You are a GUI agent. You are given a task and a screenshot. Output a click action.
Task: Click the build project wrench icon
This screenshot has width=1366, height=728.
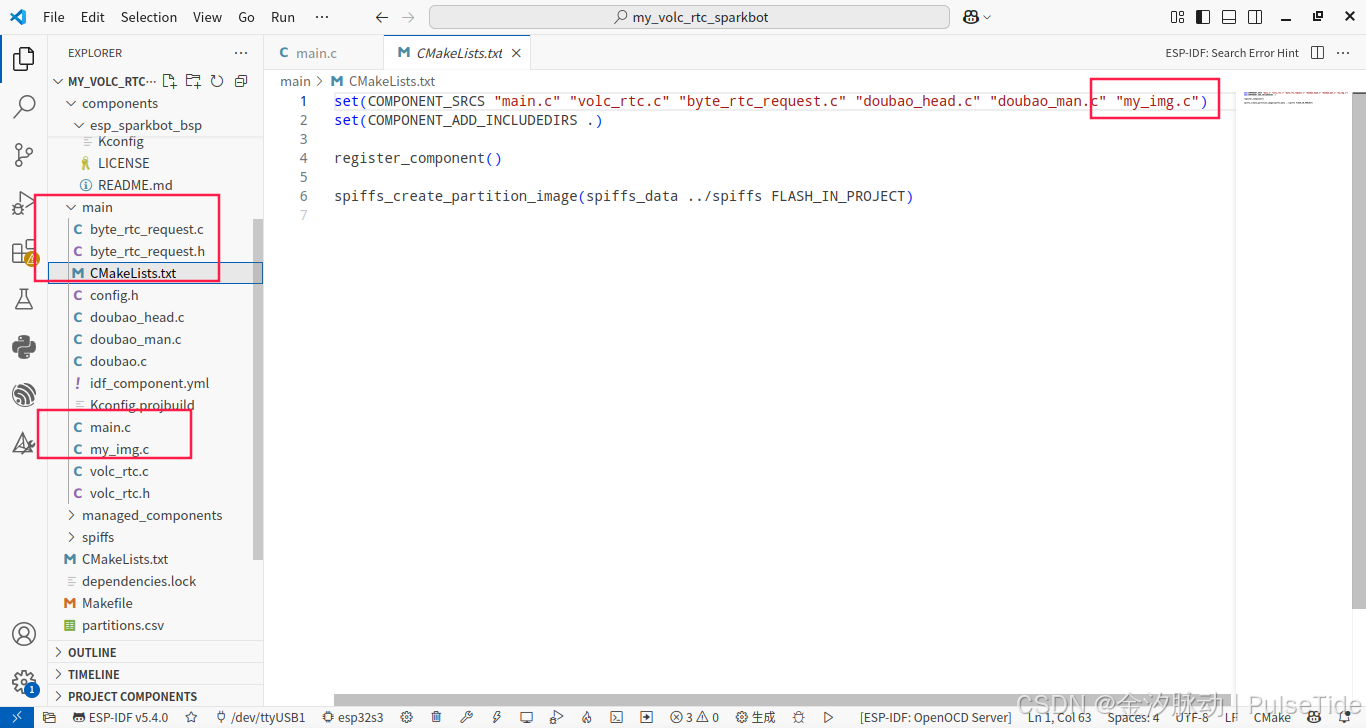point(466,717)
